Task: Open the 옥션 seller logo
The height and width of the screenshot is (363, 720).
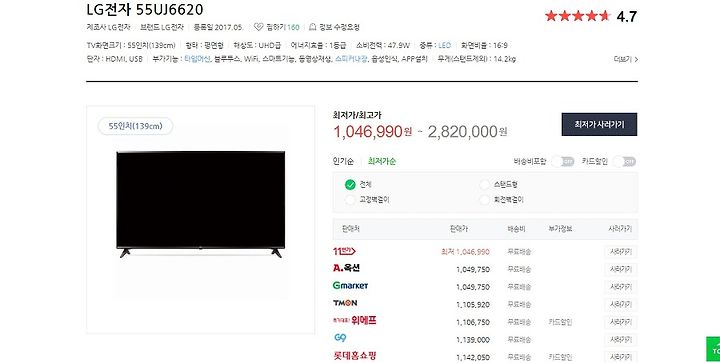Action: tap(346, 268)
